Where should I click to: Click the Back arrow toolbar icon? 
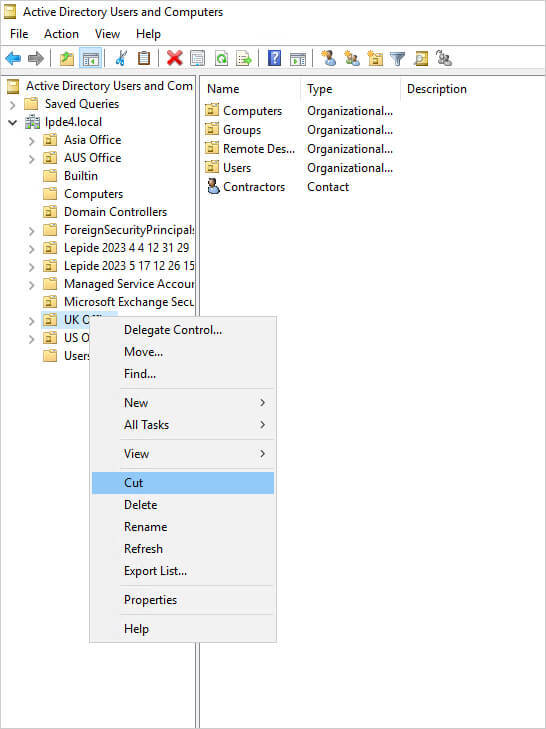(13, 59)
